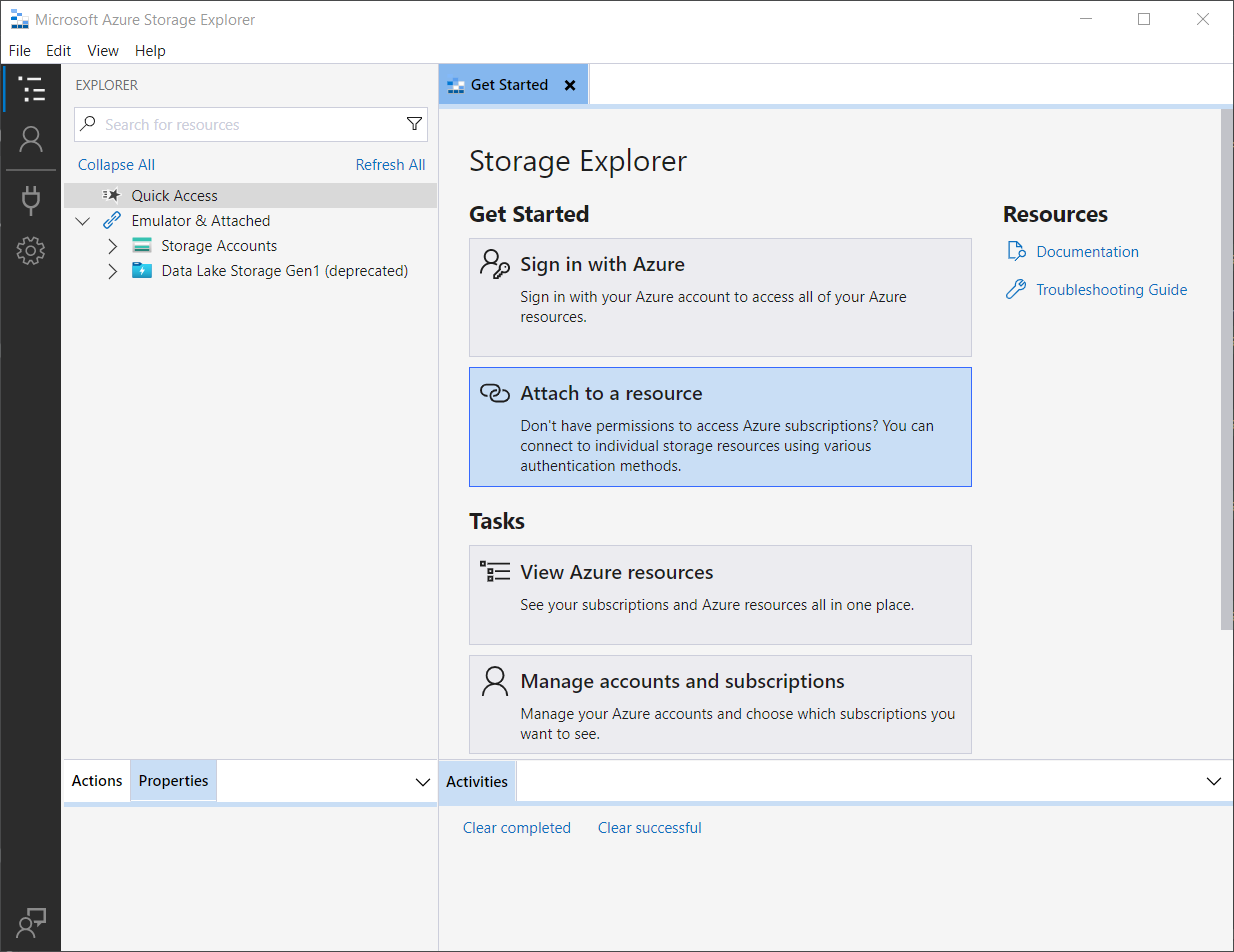Click the Attach to a resource card
The width and height of the screenshot is (1234, 952).
pos(720,427)
